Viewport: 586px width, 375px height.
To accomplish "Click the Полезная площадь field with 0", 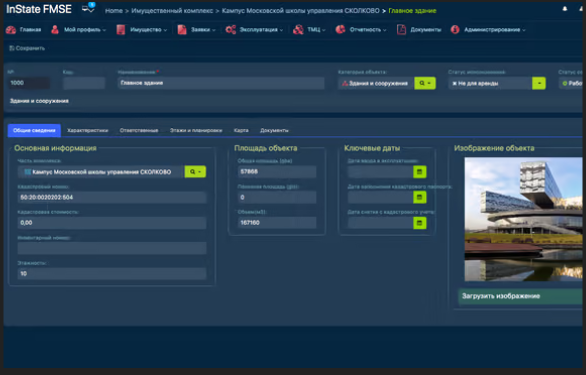I will (x=277, y=197).
